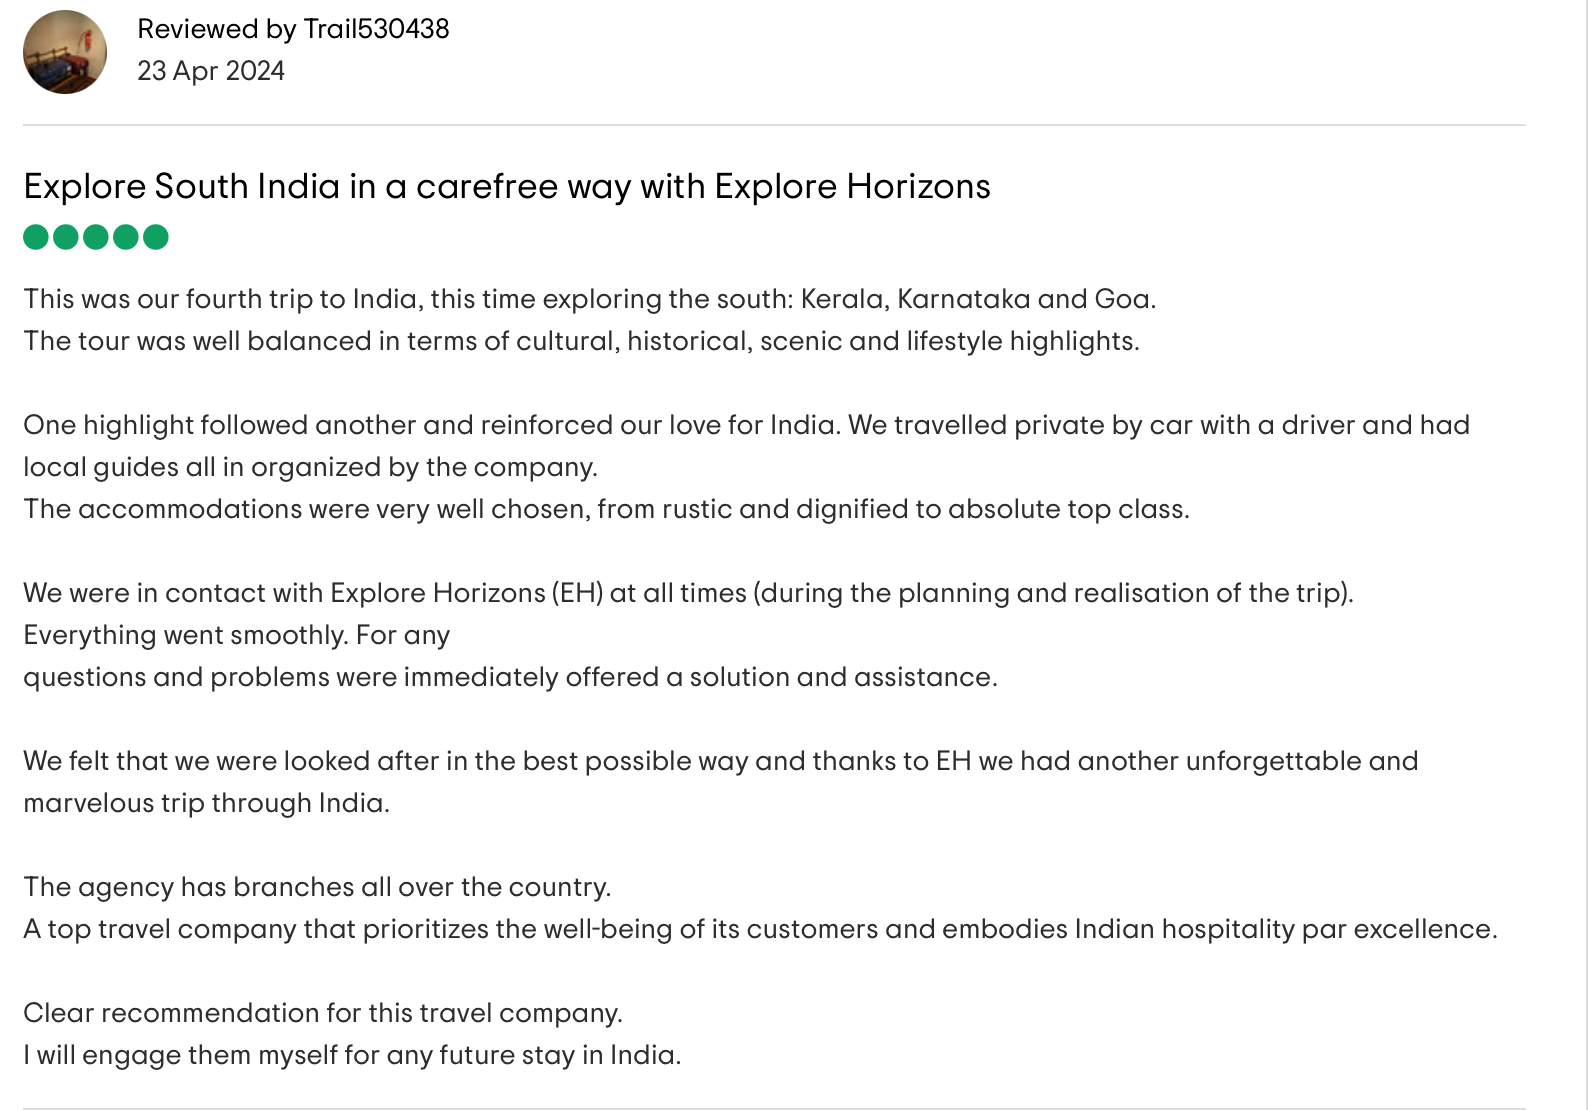Click the sentence starting "The tour was well balanced"
This screenshot has width=1588, height=1110.
581,341
